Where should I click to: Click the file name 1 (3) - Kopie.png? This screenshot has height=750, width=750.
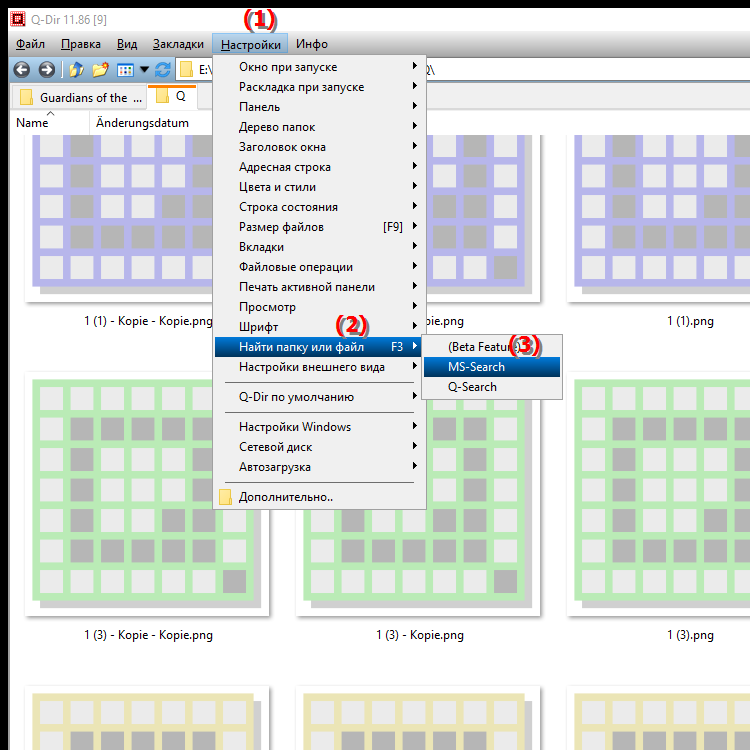(x=420, y=635)
